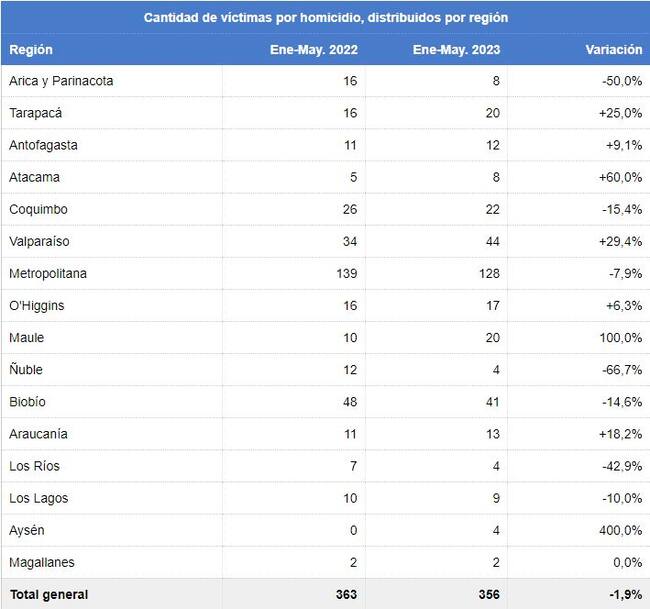650x609 pixels.
Task: Click the Maule variation value 100,0%
Action: tap(622, 337)
